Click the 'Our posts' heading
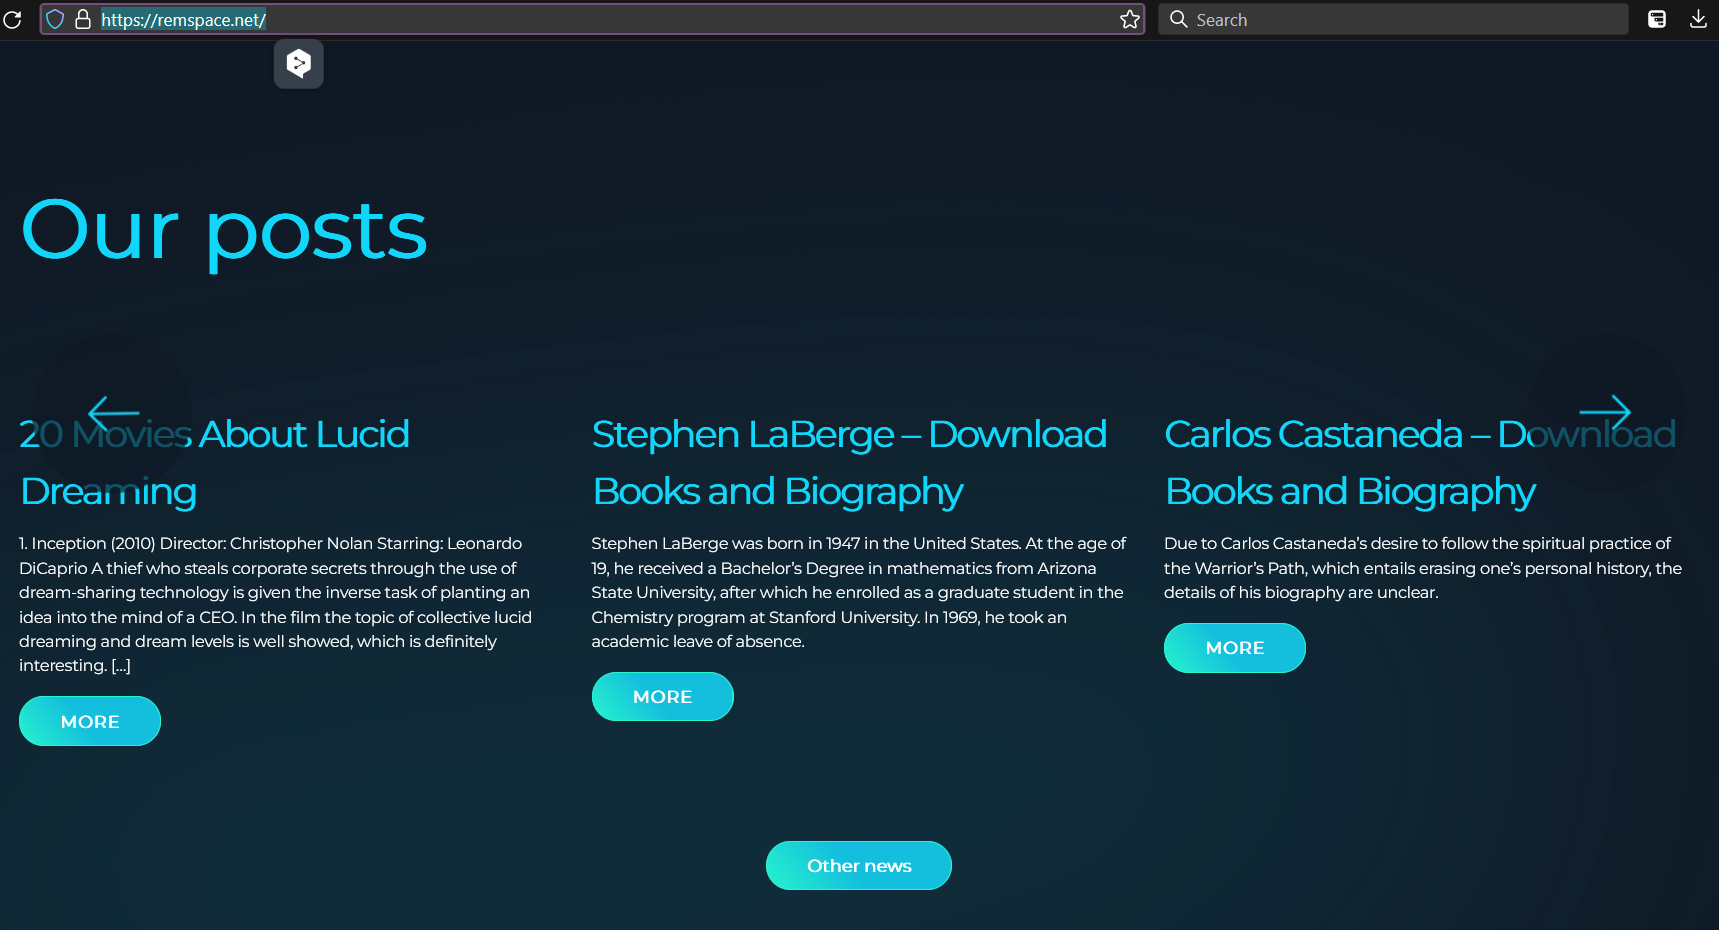The height and width of the screenshot is (930, 1719). 224,231
